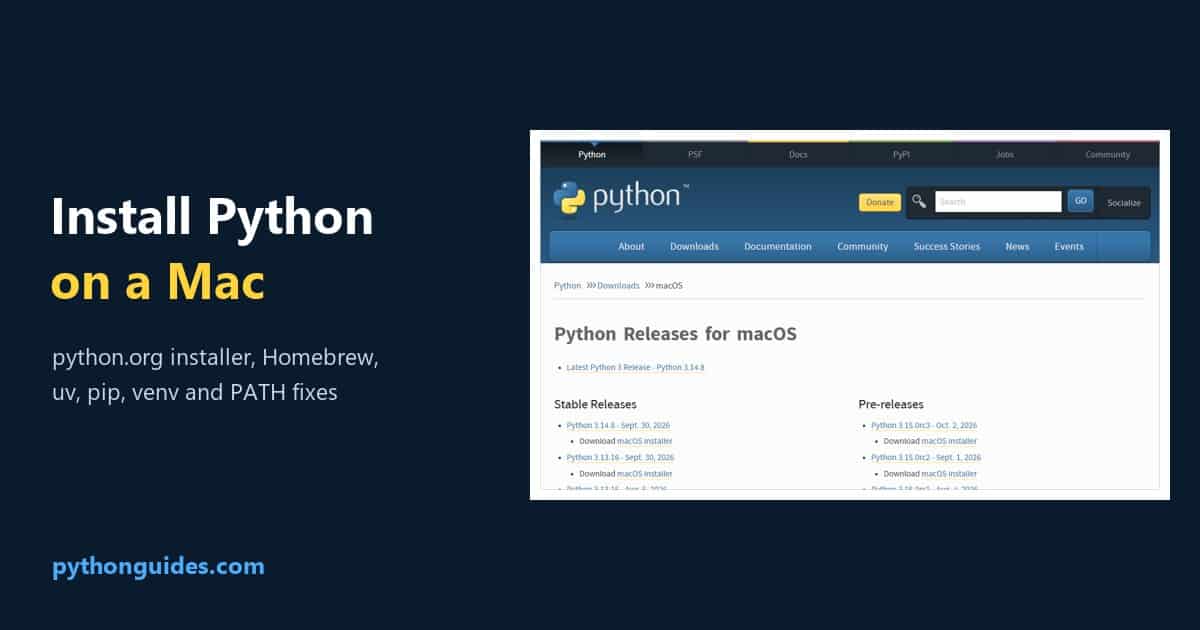Click the Install Python banner title

click(x=212, y=218)
